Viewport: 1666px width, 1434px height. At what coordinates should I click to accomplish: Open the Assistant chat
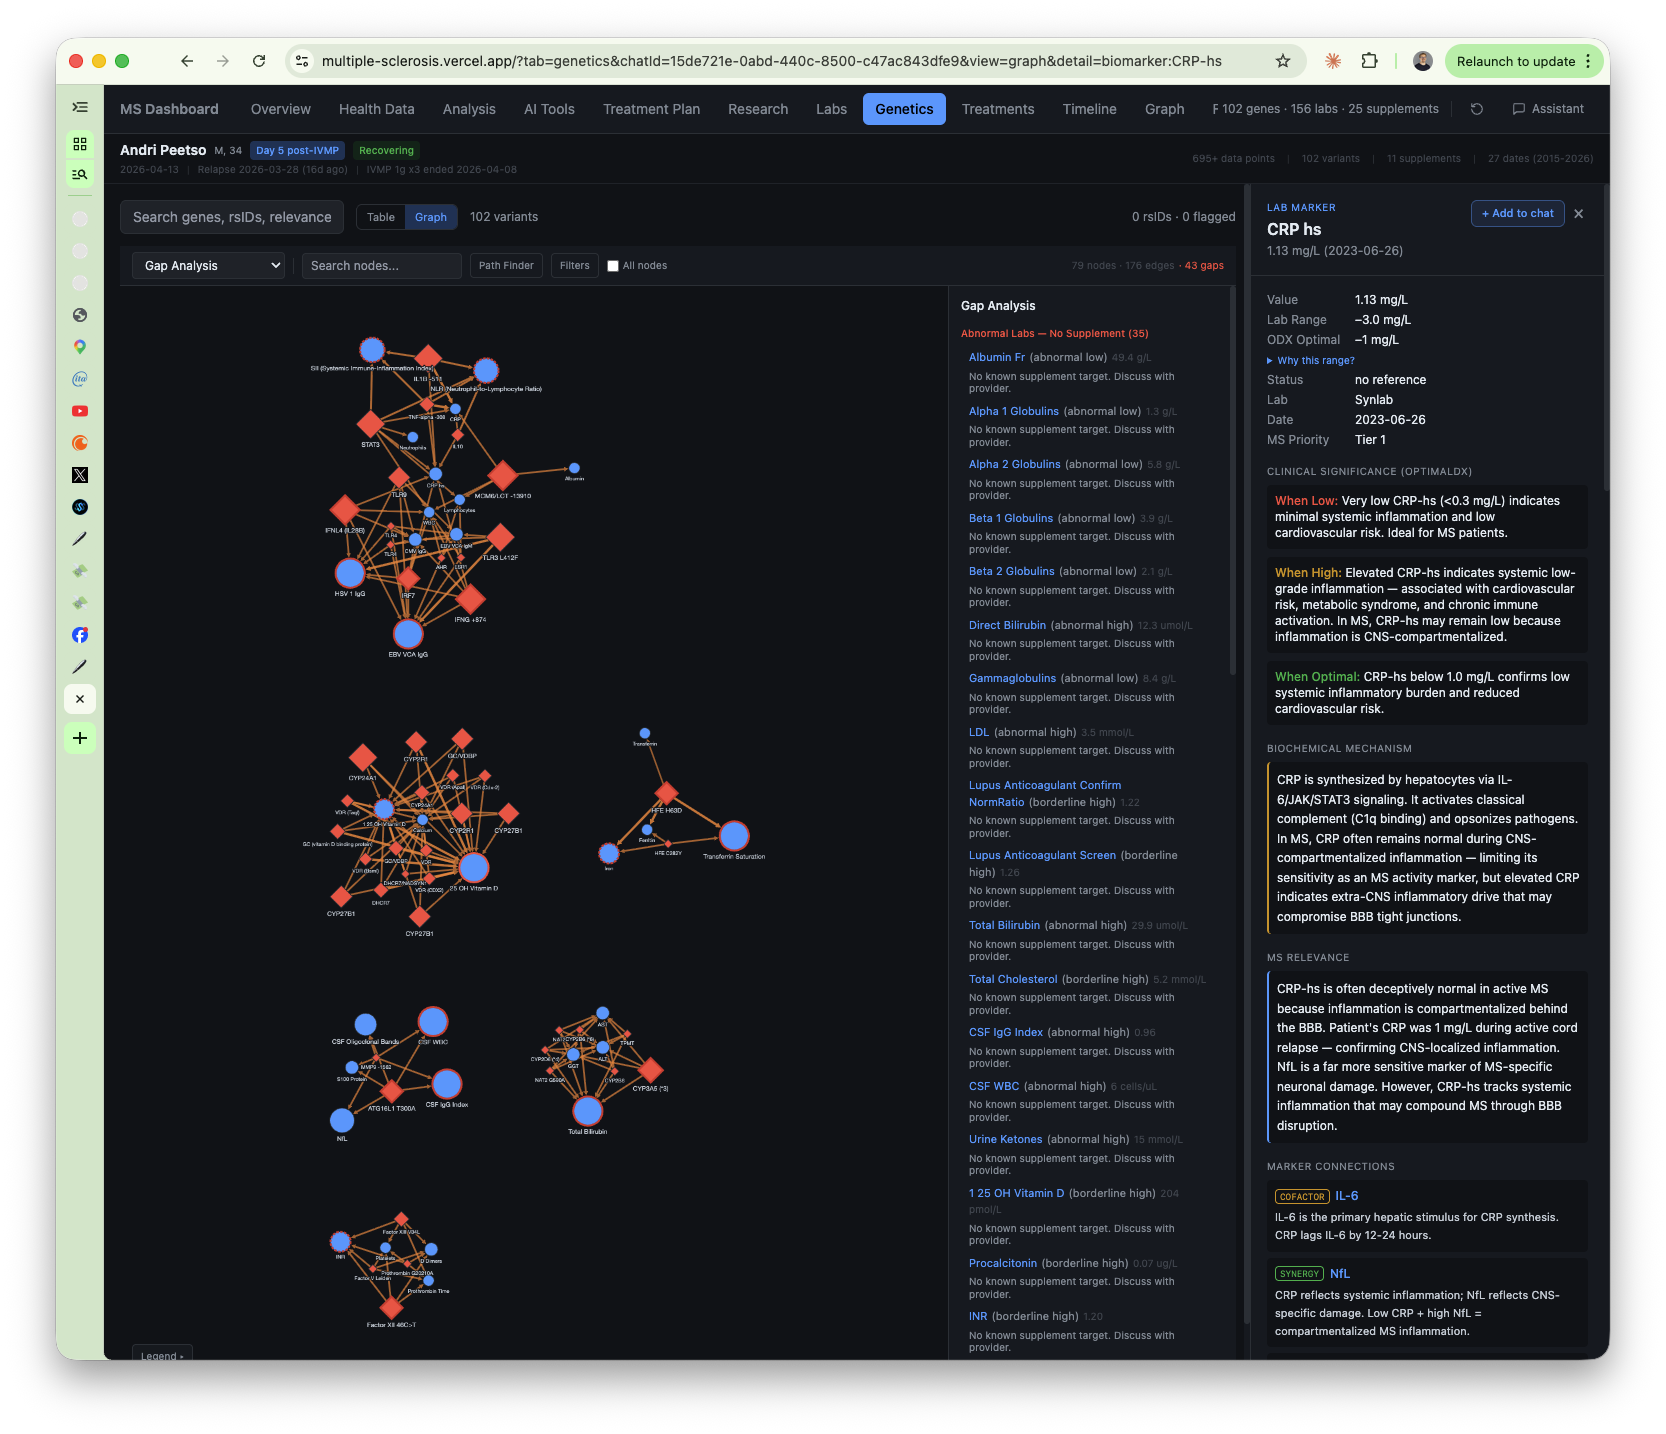pyautogui.click(x=1548, y=109)
